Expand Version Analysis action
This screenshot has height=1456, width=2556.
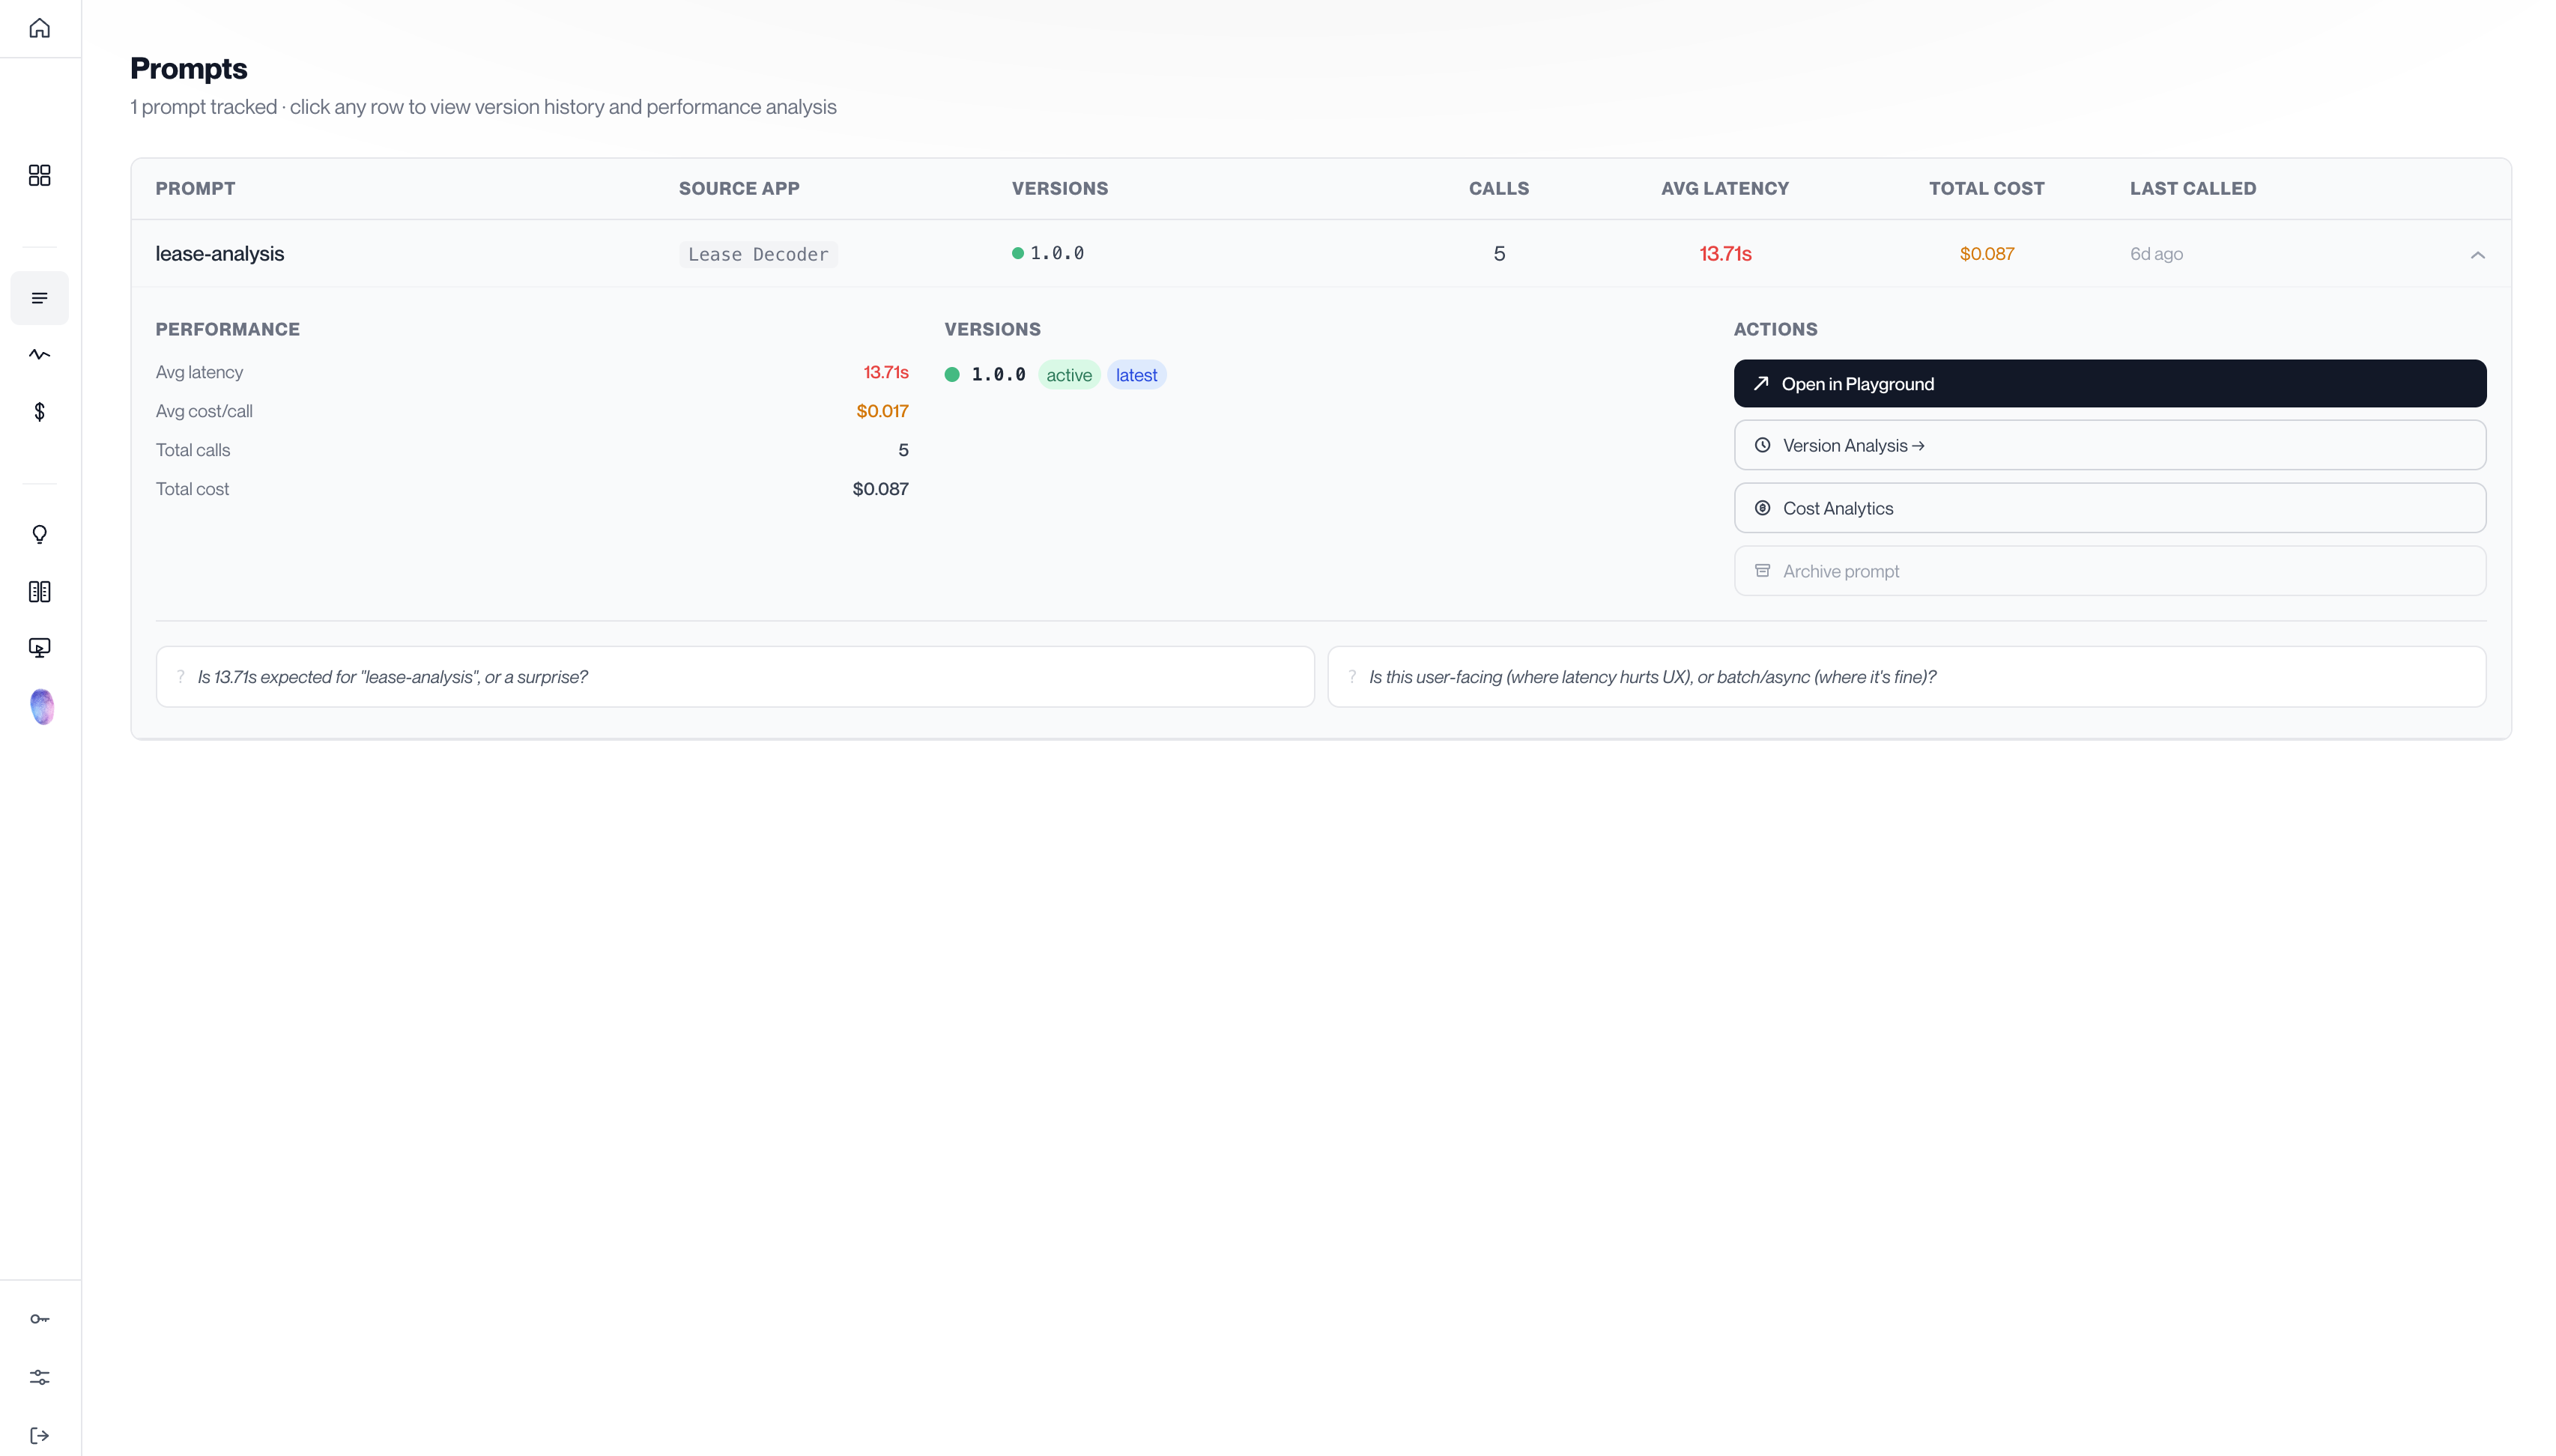[x=2109, y=444]
